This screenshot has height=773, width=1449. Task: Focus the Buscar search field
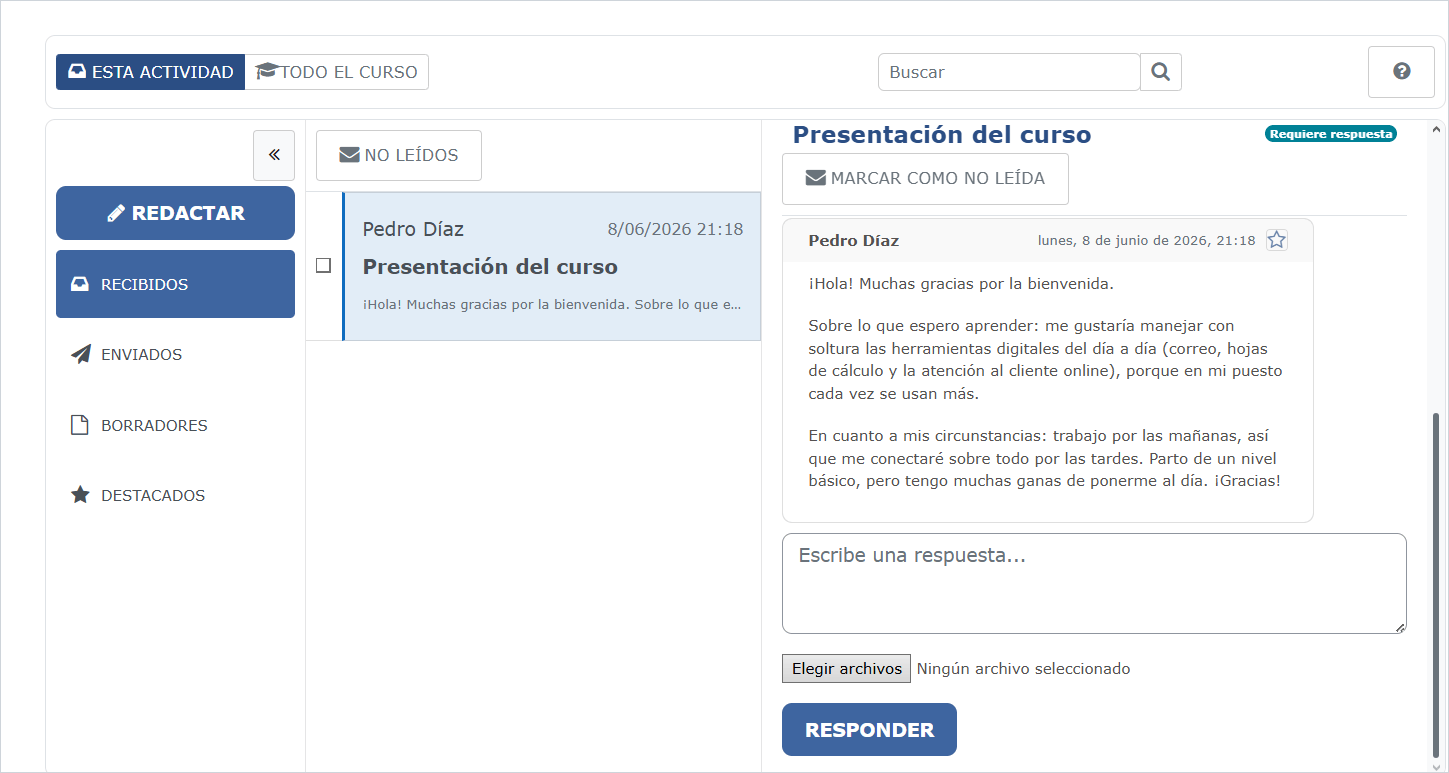(x=1009, y=72)
